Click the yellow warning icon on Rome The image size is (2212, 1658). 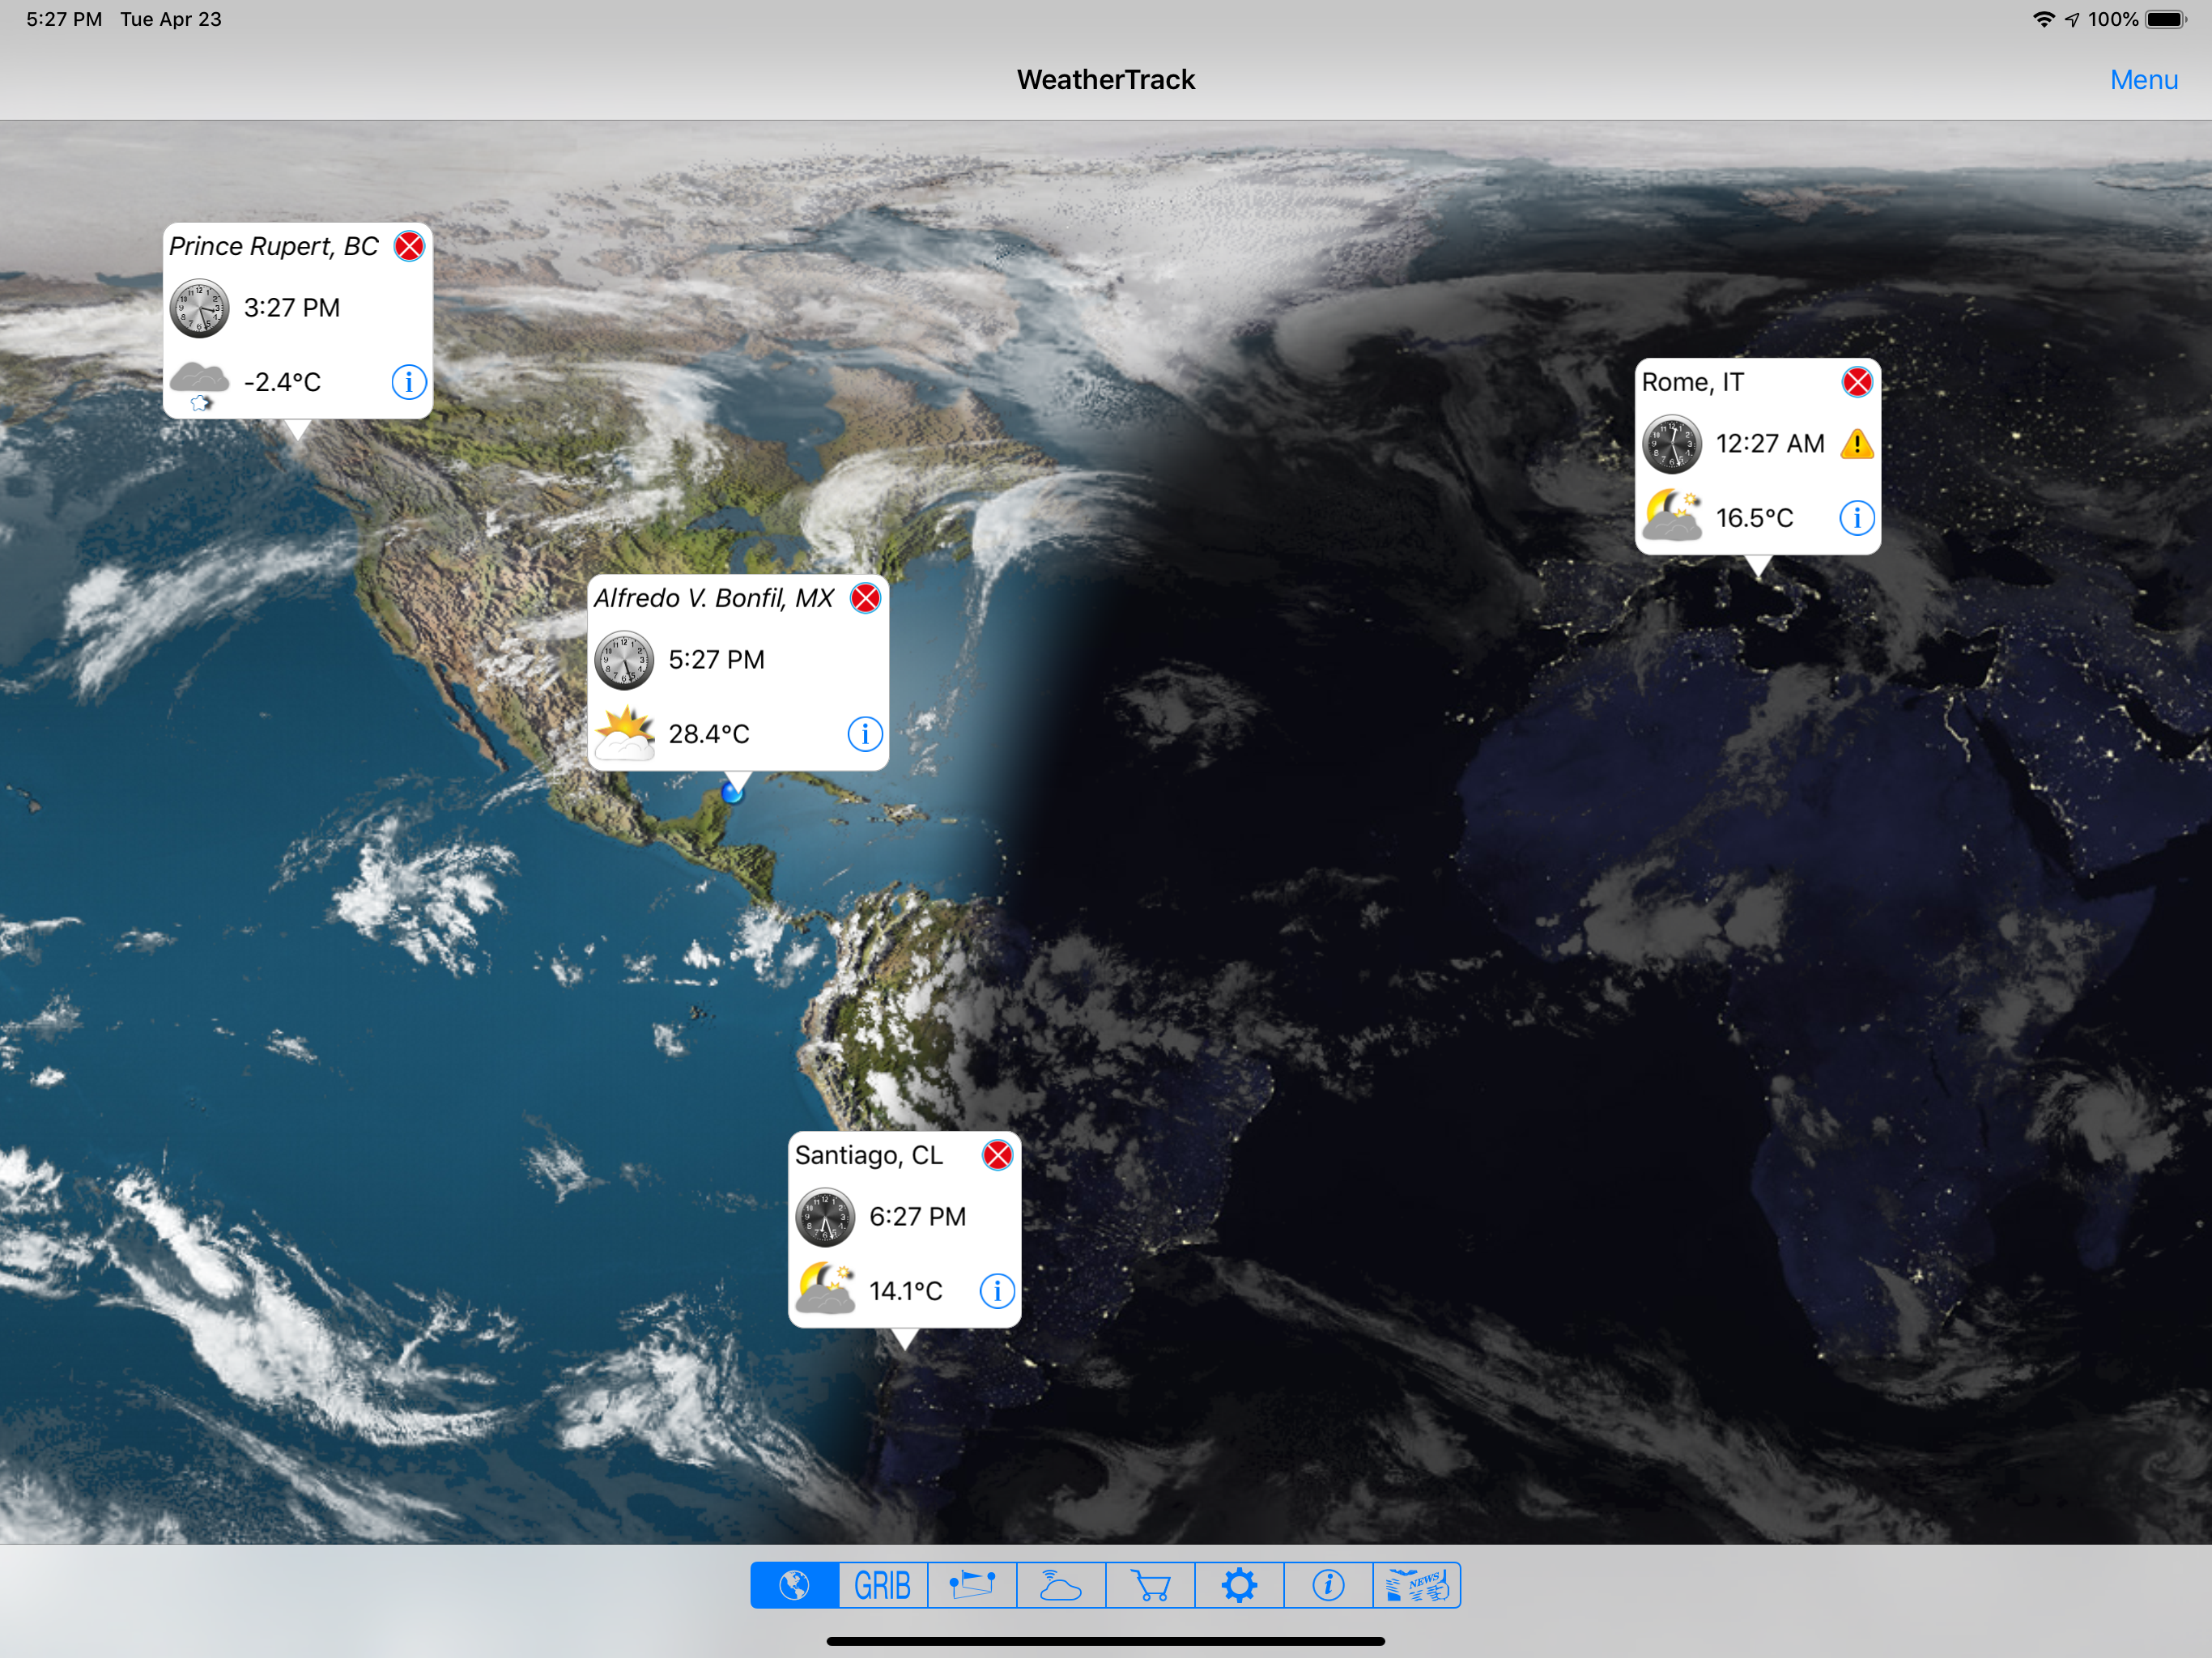click(1857, 444)
